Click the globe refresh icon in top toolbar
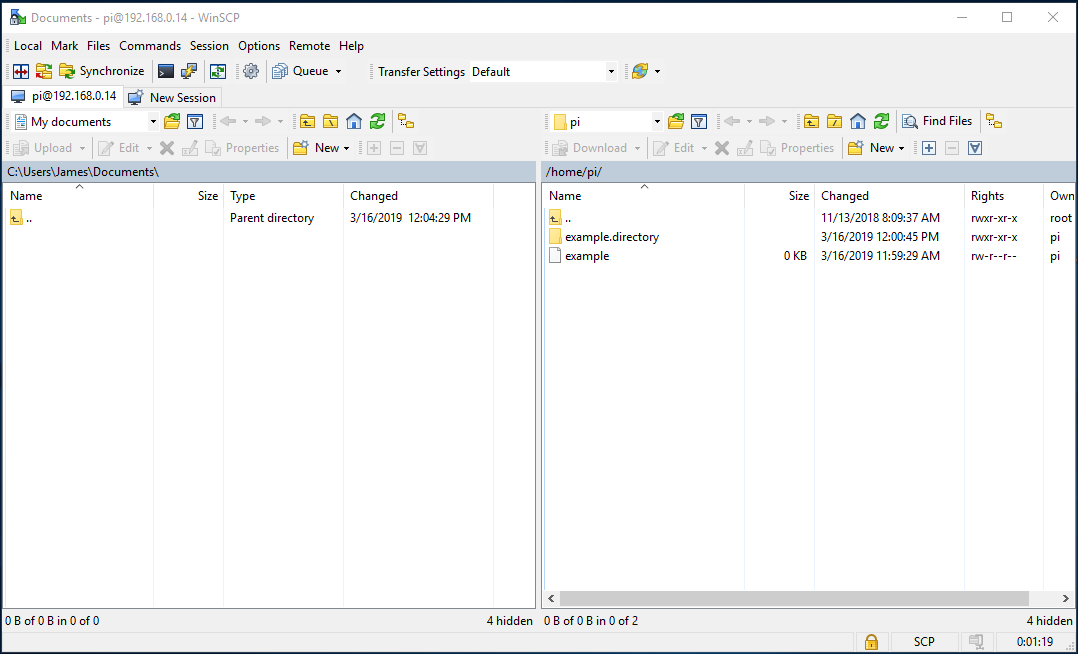 pos(640,71)
